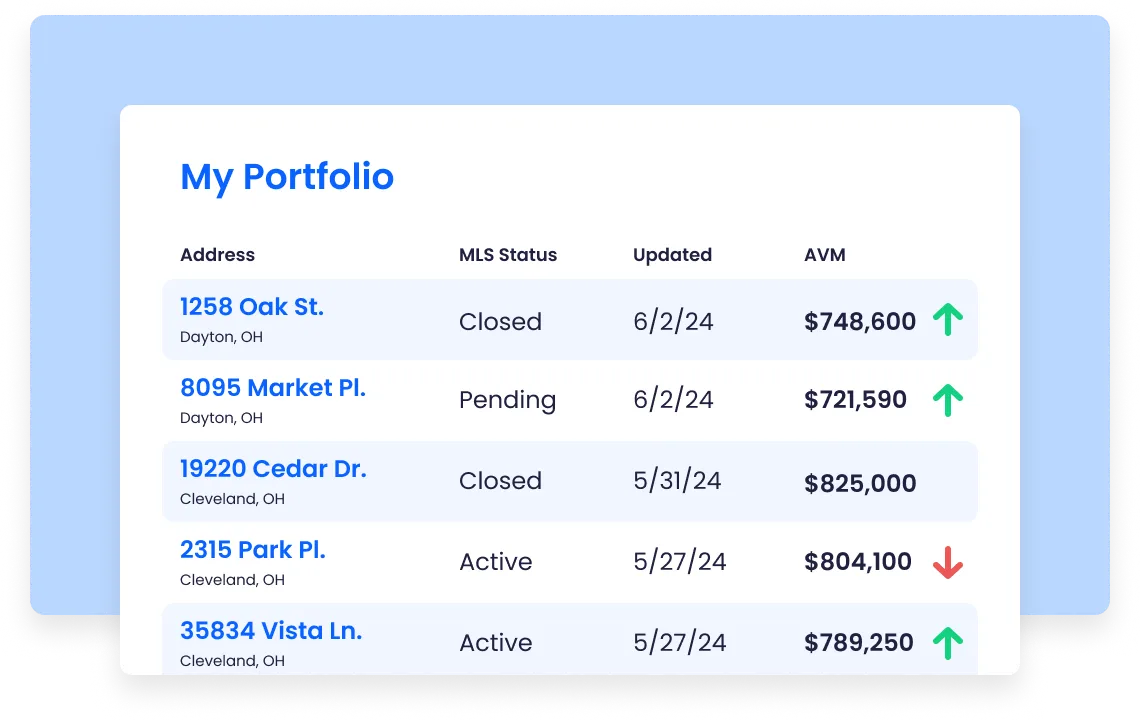Viewport: 1140px width, 720px height.
Task: Select Active status in Park Pl. row
Action: [x=496, y=562]
